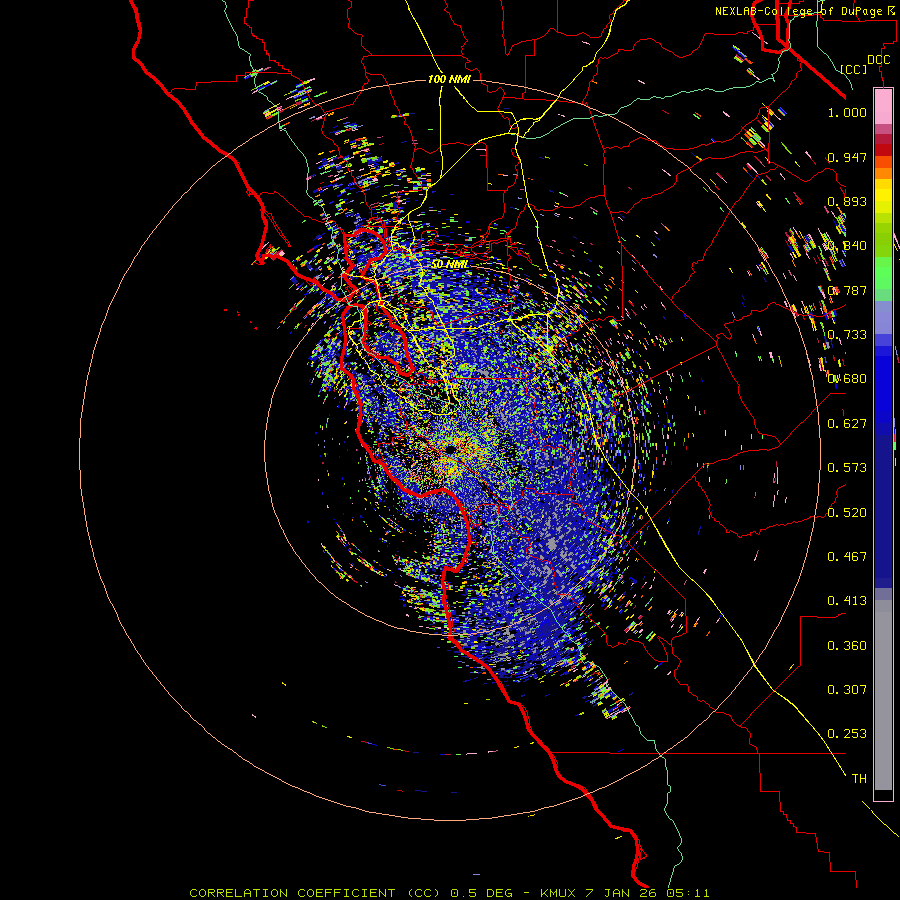Pick the pink segment of the color bar

(883, 107)
